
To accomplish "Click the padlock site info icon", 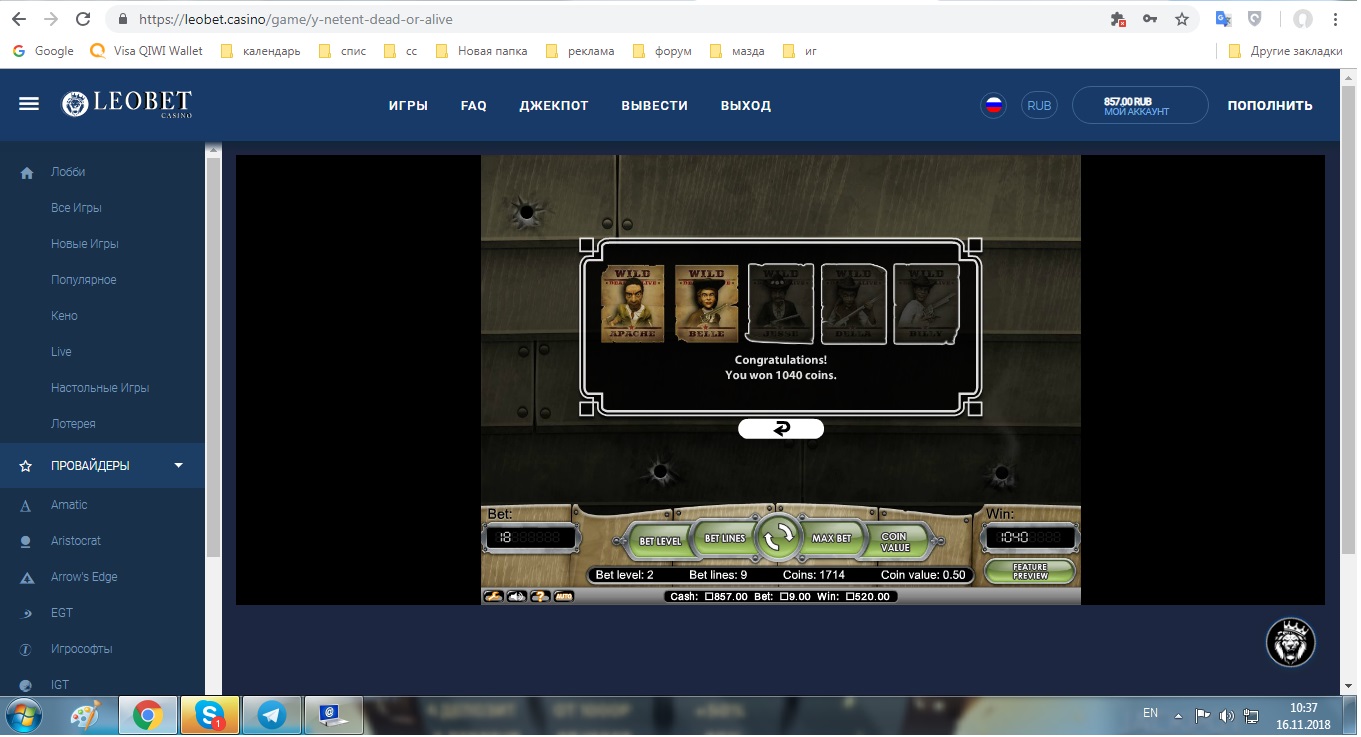I will coord(123,19).
